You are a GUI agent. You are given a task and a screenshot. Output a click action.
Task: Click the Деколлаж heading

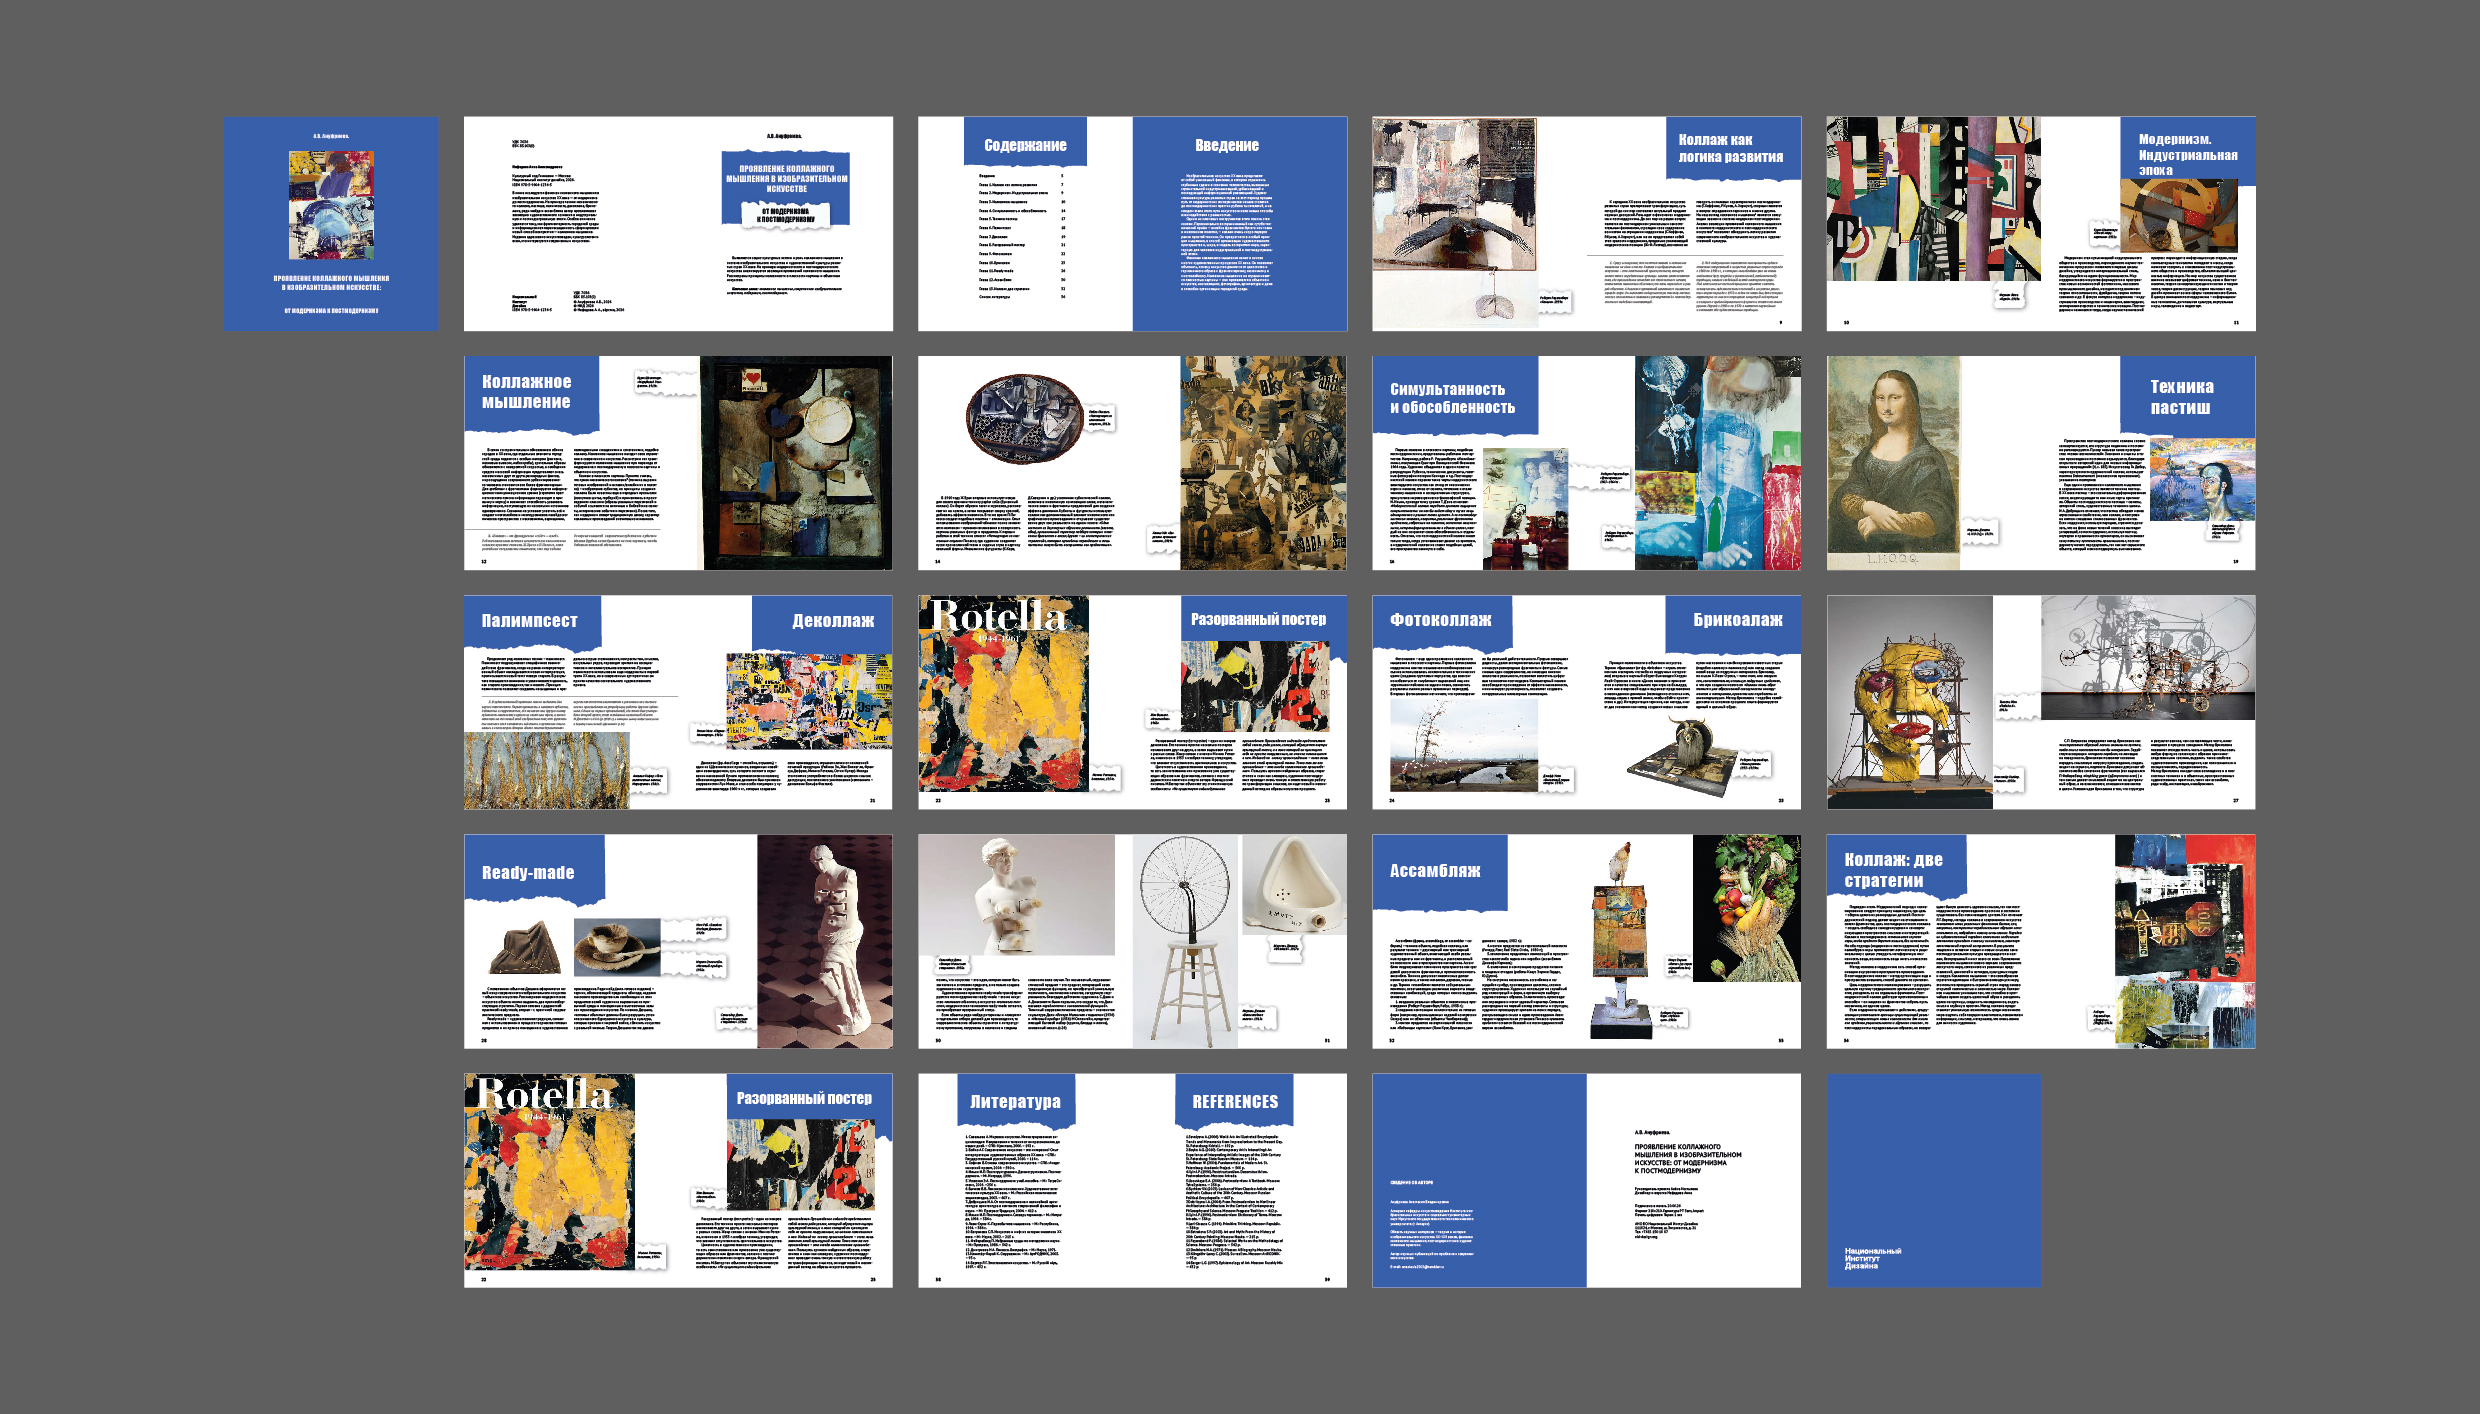833,620
